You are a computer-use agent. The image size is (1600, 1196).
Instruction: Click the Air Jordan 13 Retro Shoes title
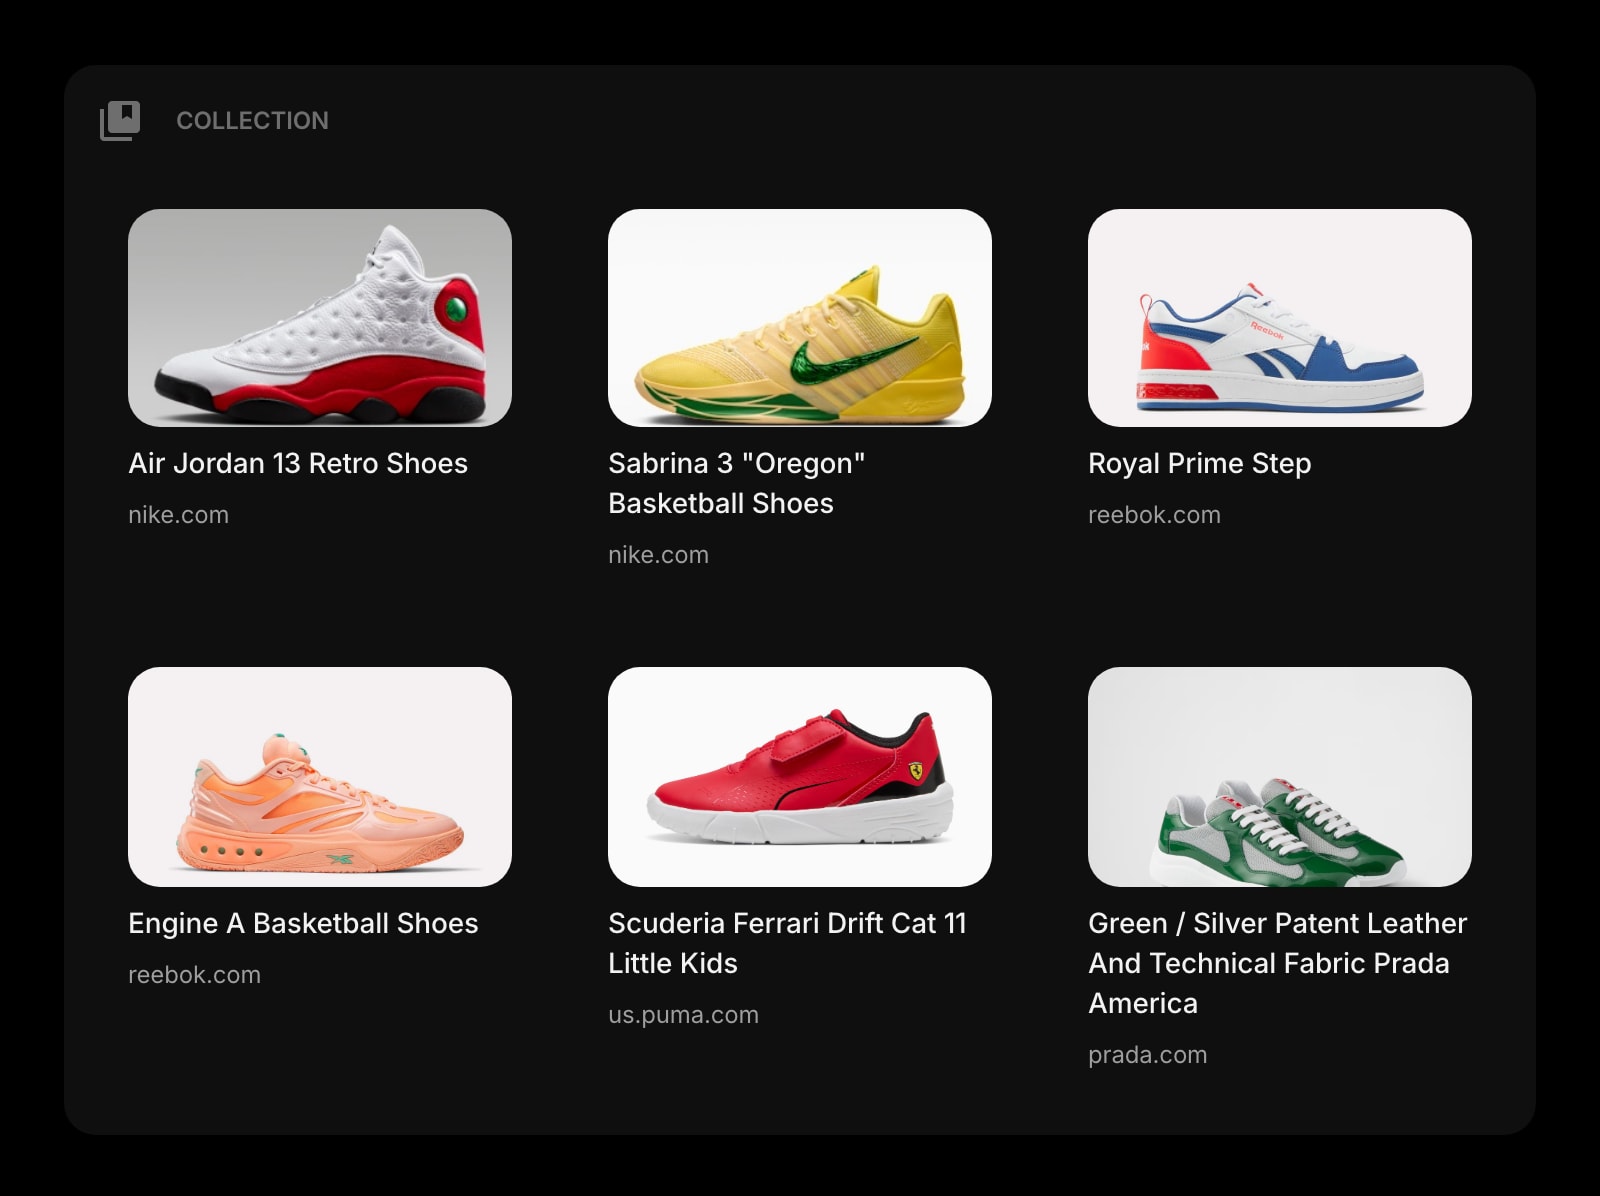point(298,463)
